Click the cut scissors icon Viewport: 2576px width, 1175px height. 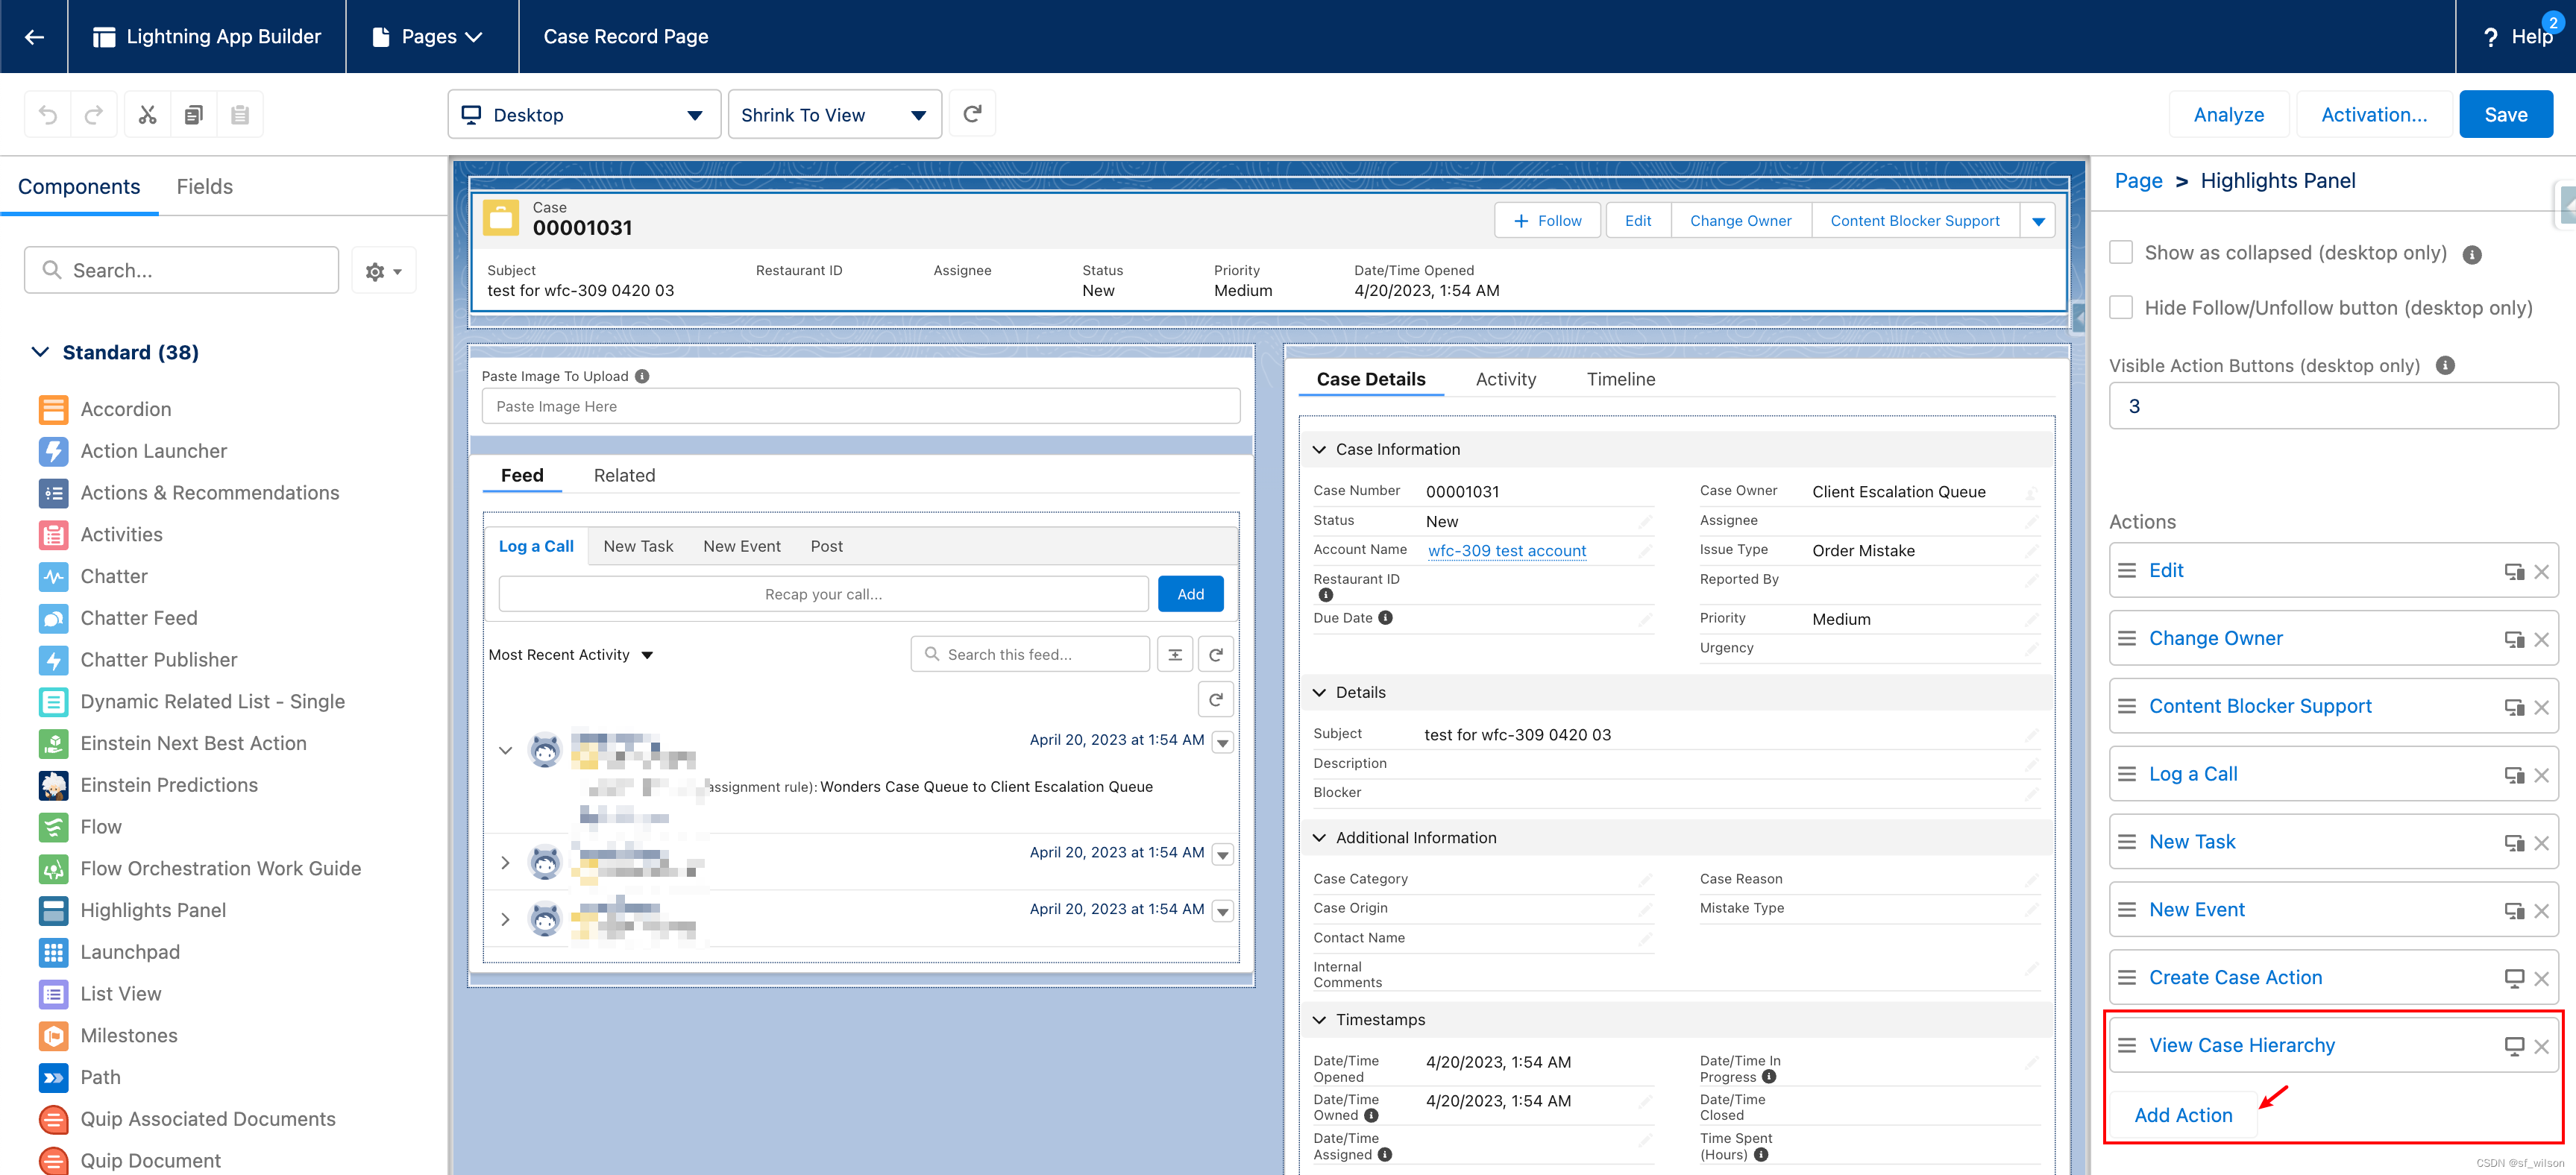148,115
